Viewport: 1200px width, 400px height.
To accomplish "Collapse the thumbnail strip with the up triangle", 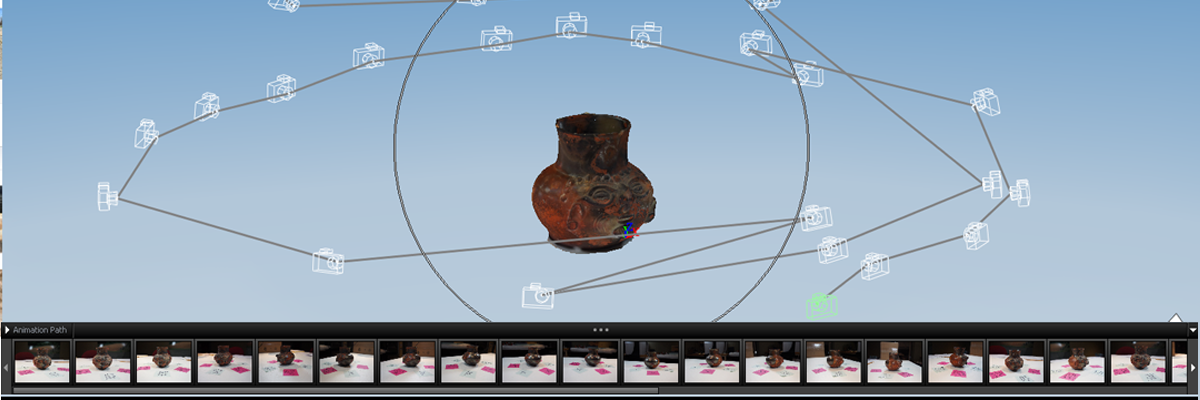I will (x=1176, y=318).
